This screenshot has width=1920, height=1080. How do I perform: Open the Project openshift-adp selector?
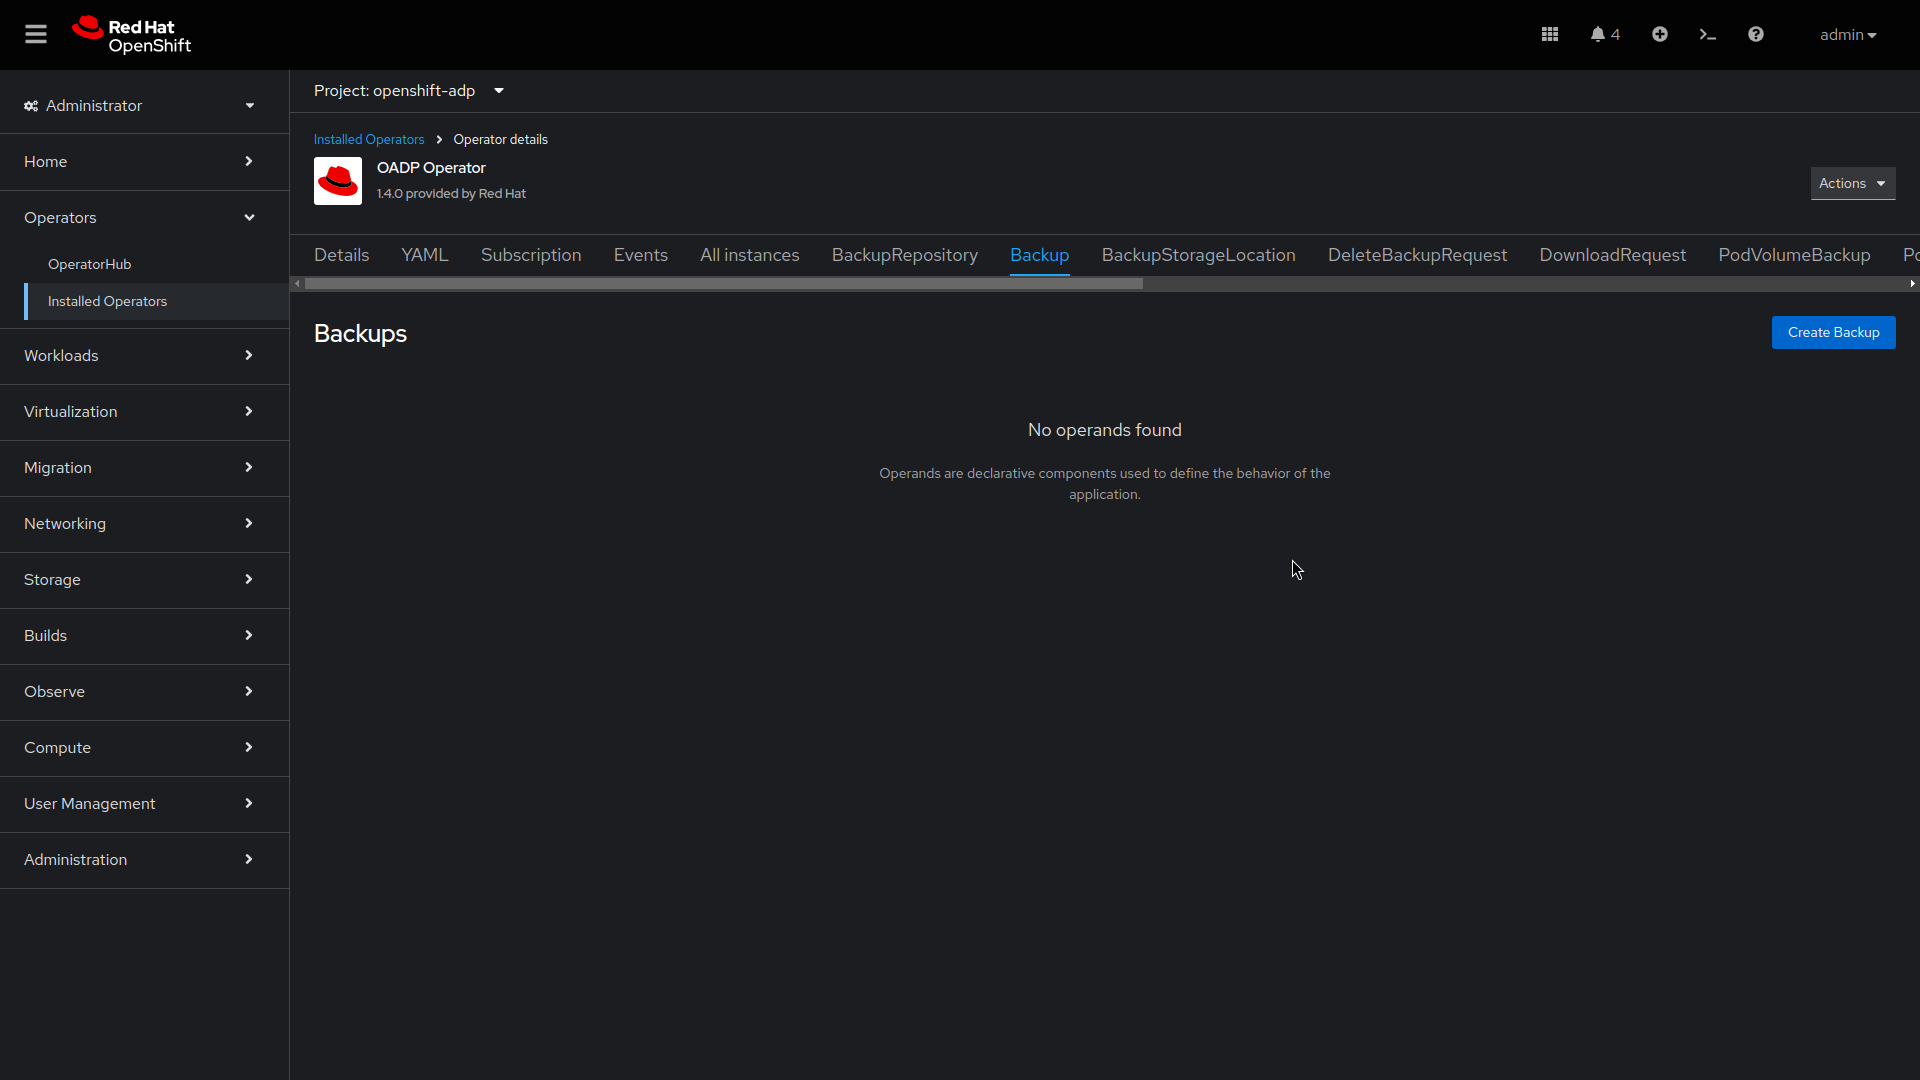(x=409, y=90)
